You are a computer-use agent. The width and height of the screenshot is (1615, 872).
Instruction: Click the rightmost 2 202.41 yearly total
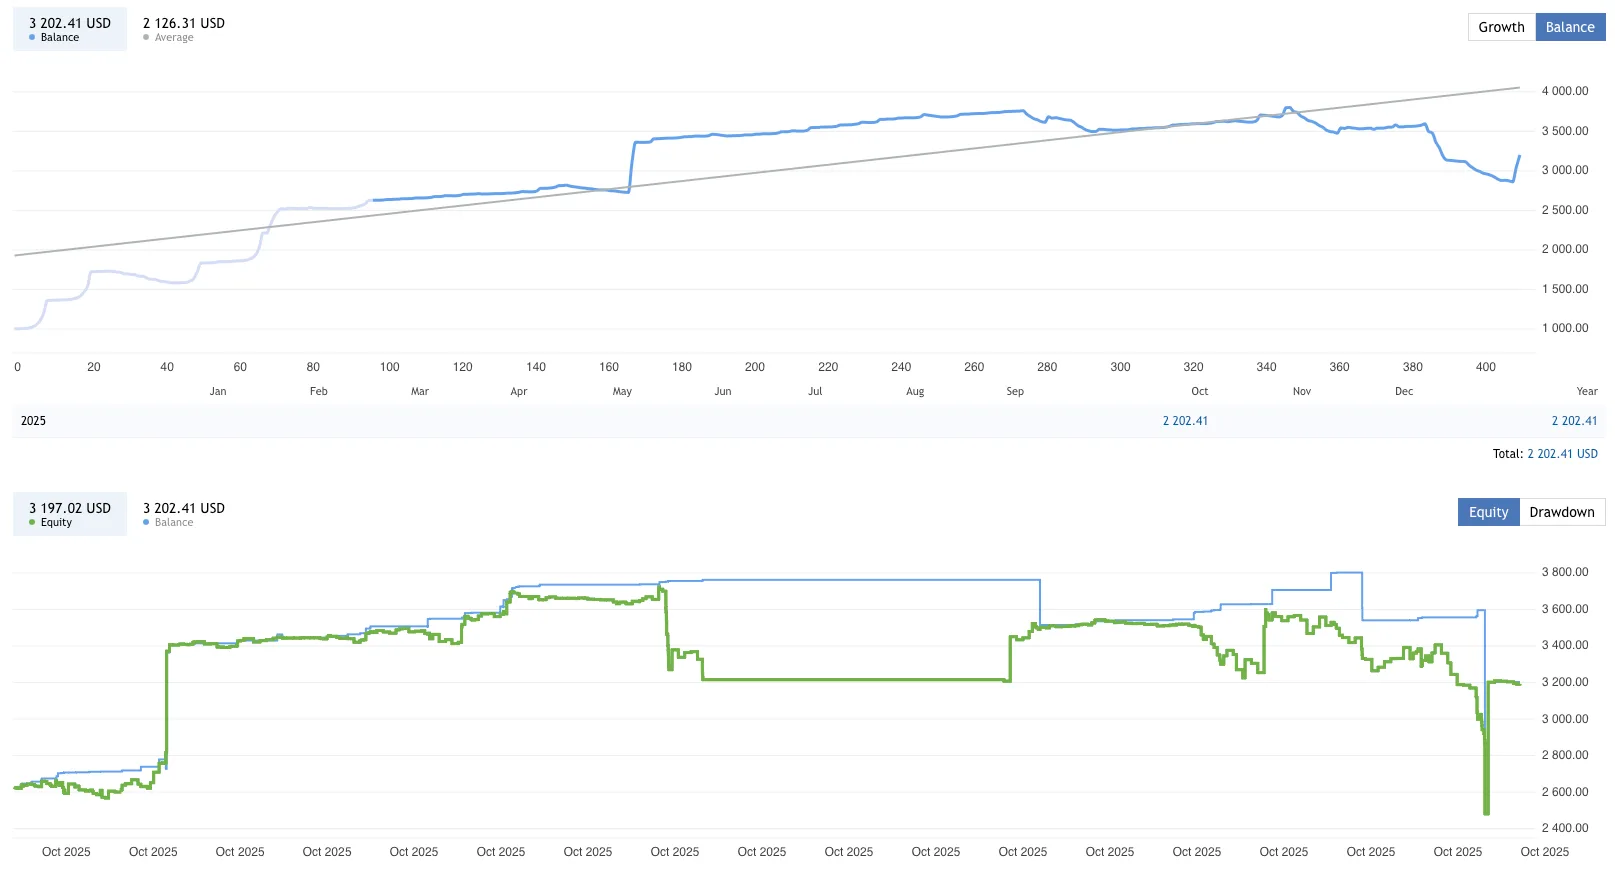tap(1574, 421)
